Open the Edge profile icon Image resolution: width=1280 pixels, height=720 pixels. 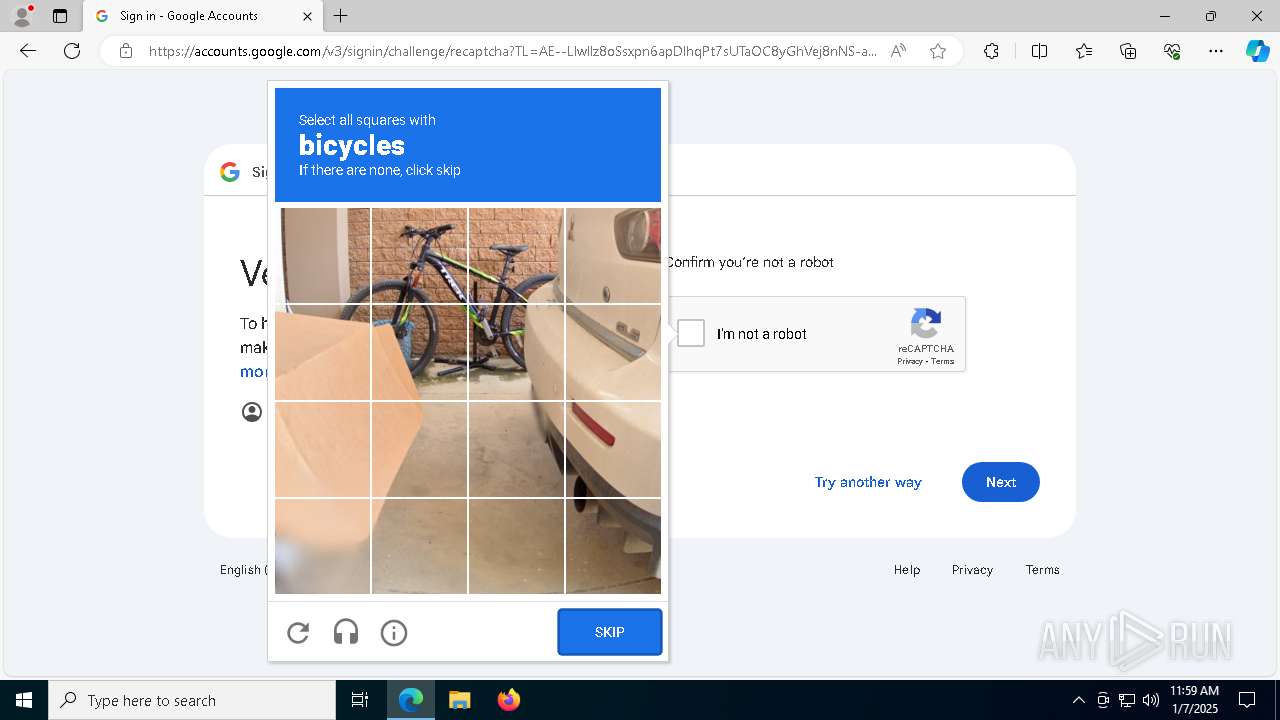coord(22,16)
